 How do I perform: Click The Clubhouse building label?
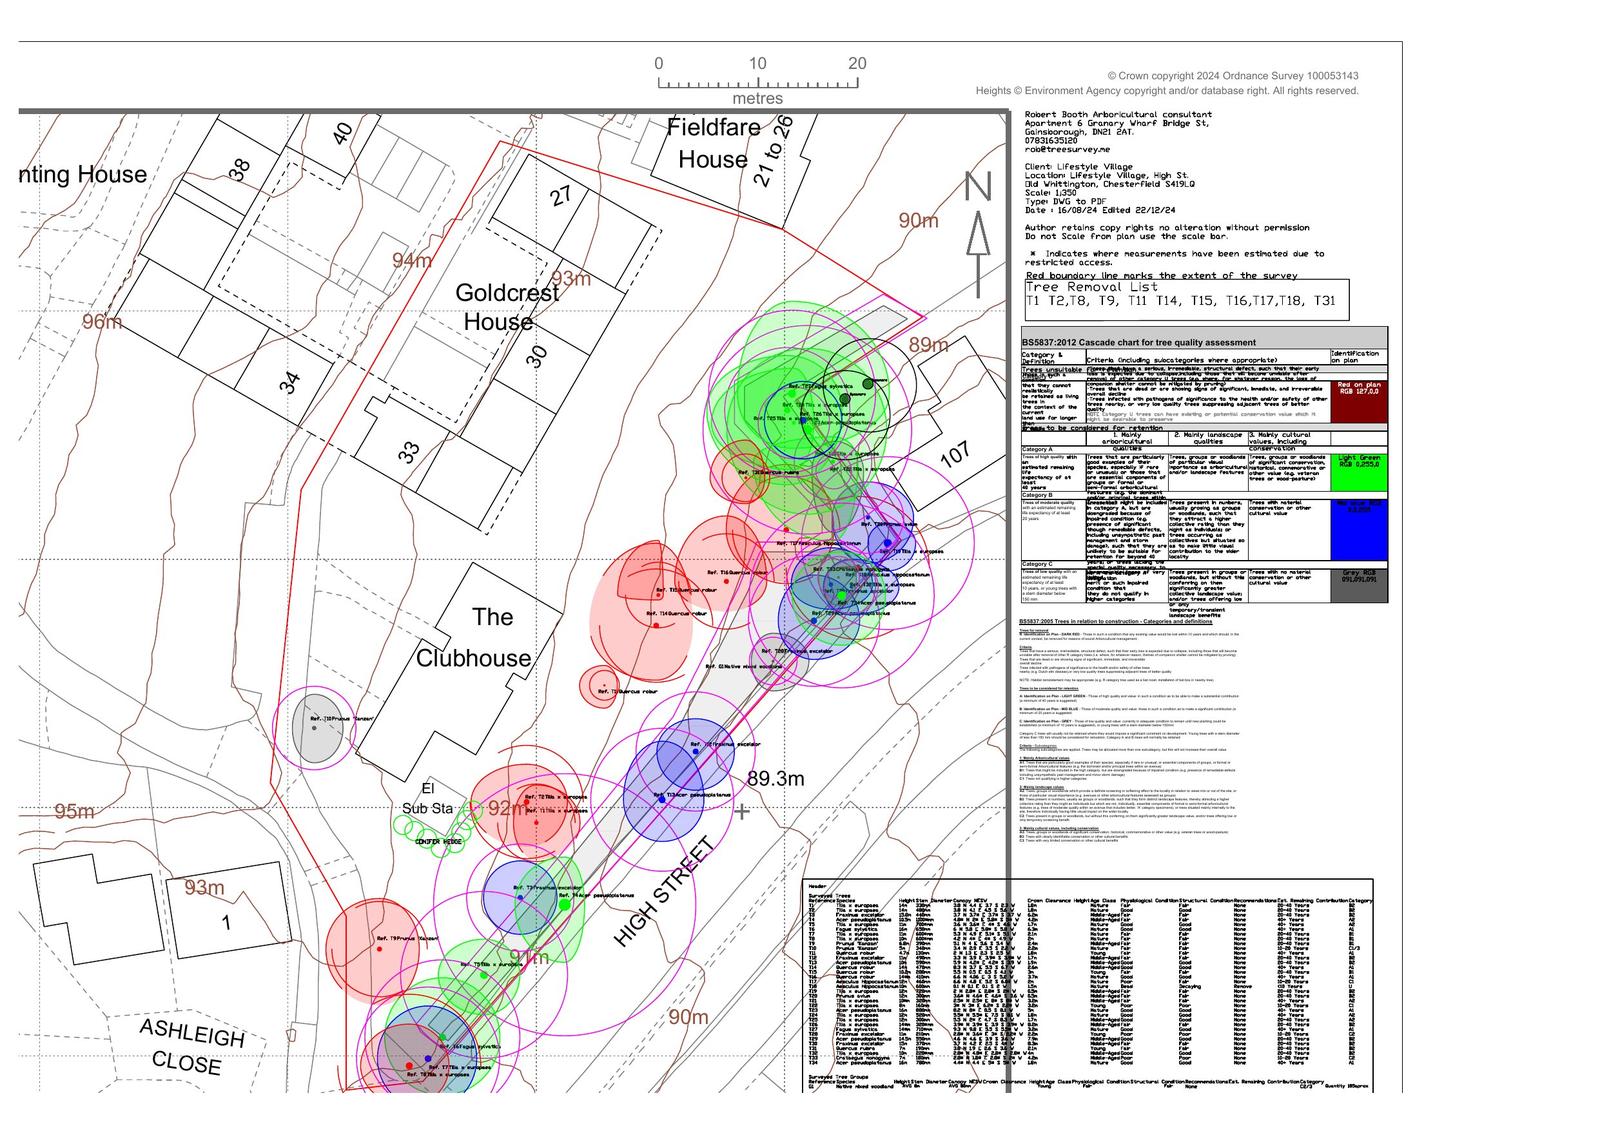pos(474,638)
